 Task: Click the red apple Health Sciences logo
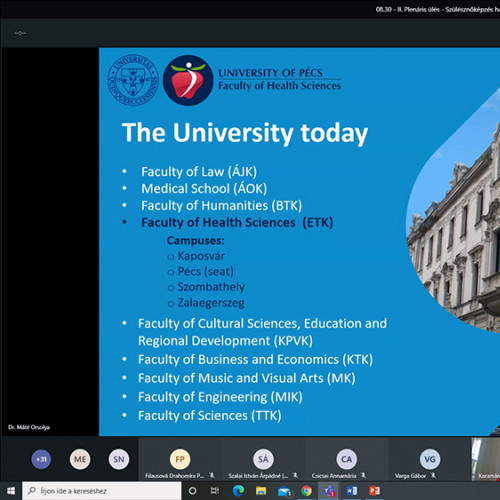(188, 80)
